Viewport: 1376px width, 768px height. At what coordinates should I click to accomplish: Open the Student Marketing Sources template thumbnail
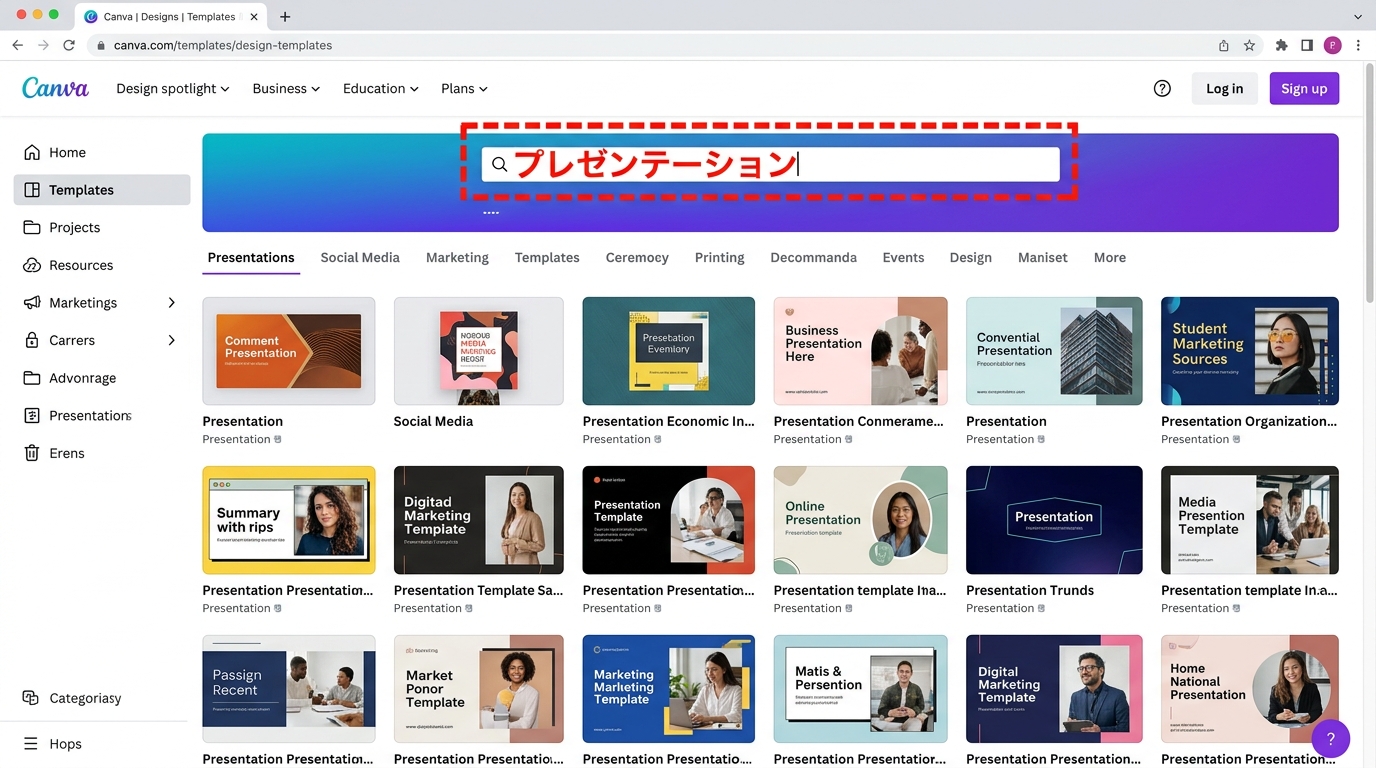click(x=1249, y=351)
